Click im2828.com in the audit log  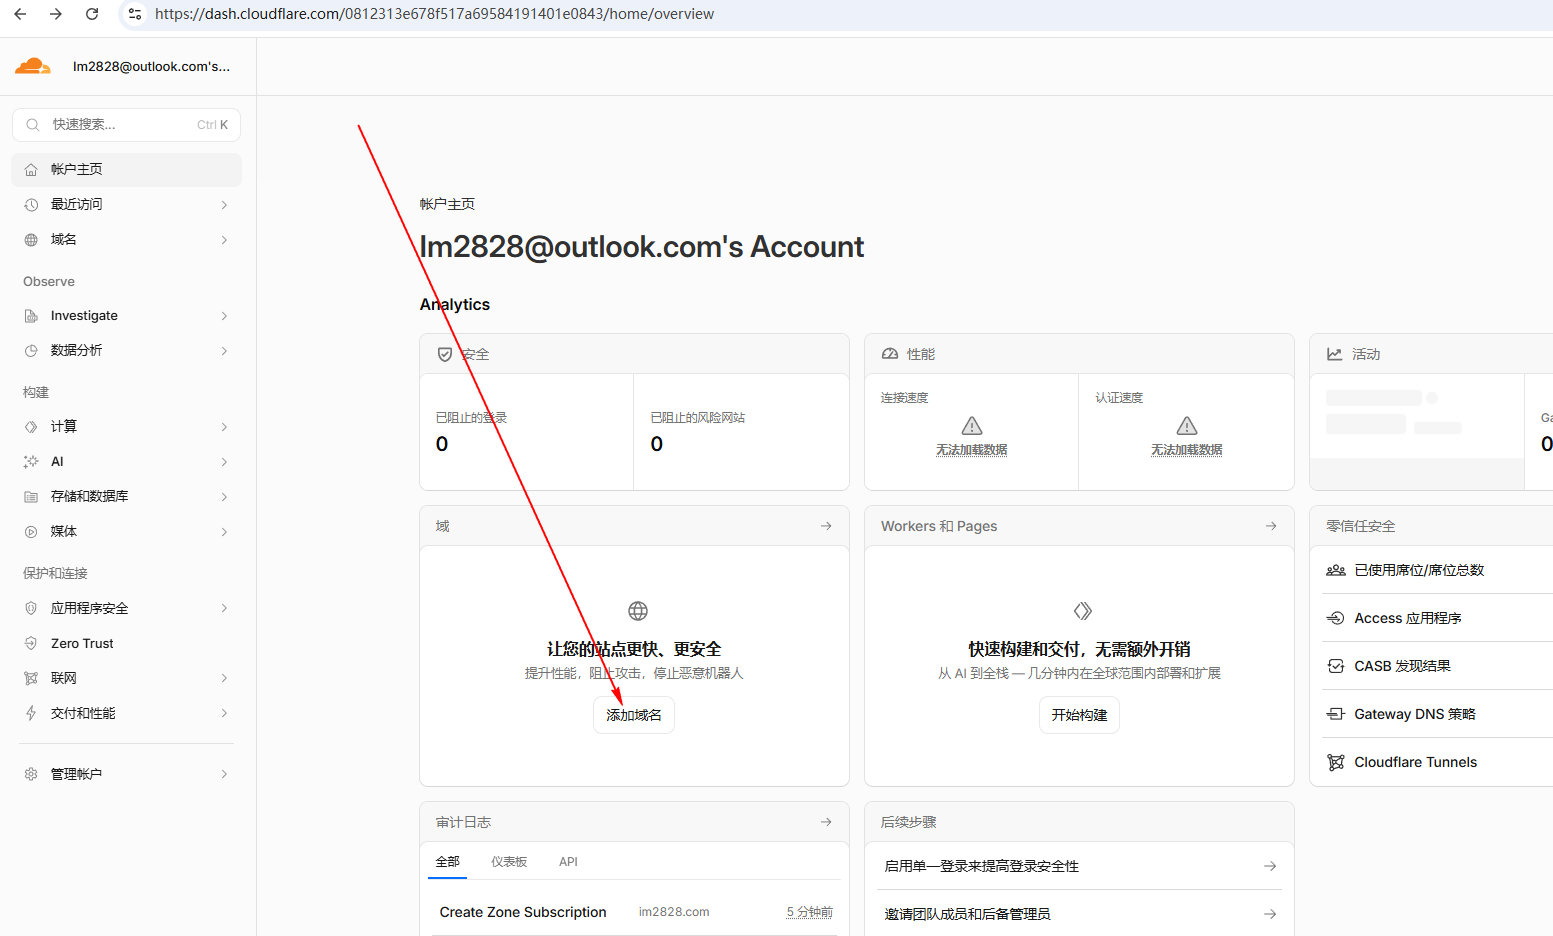click(674, 912)
